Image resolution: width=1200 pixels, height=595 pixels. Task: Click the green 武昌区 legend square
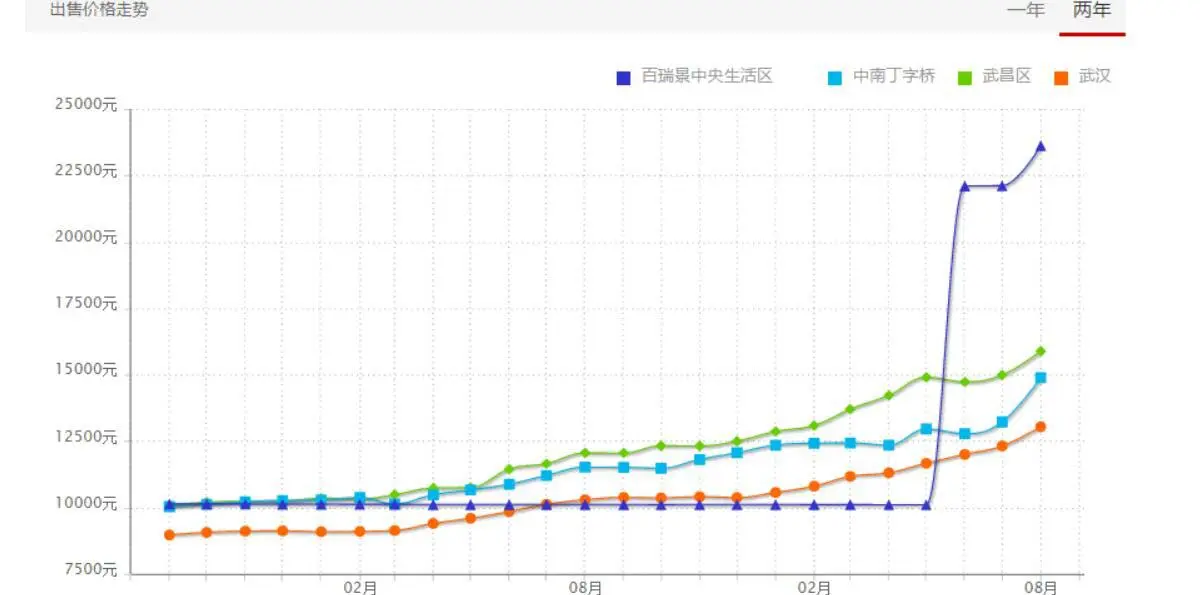coord(965,77)
